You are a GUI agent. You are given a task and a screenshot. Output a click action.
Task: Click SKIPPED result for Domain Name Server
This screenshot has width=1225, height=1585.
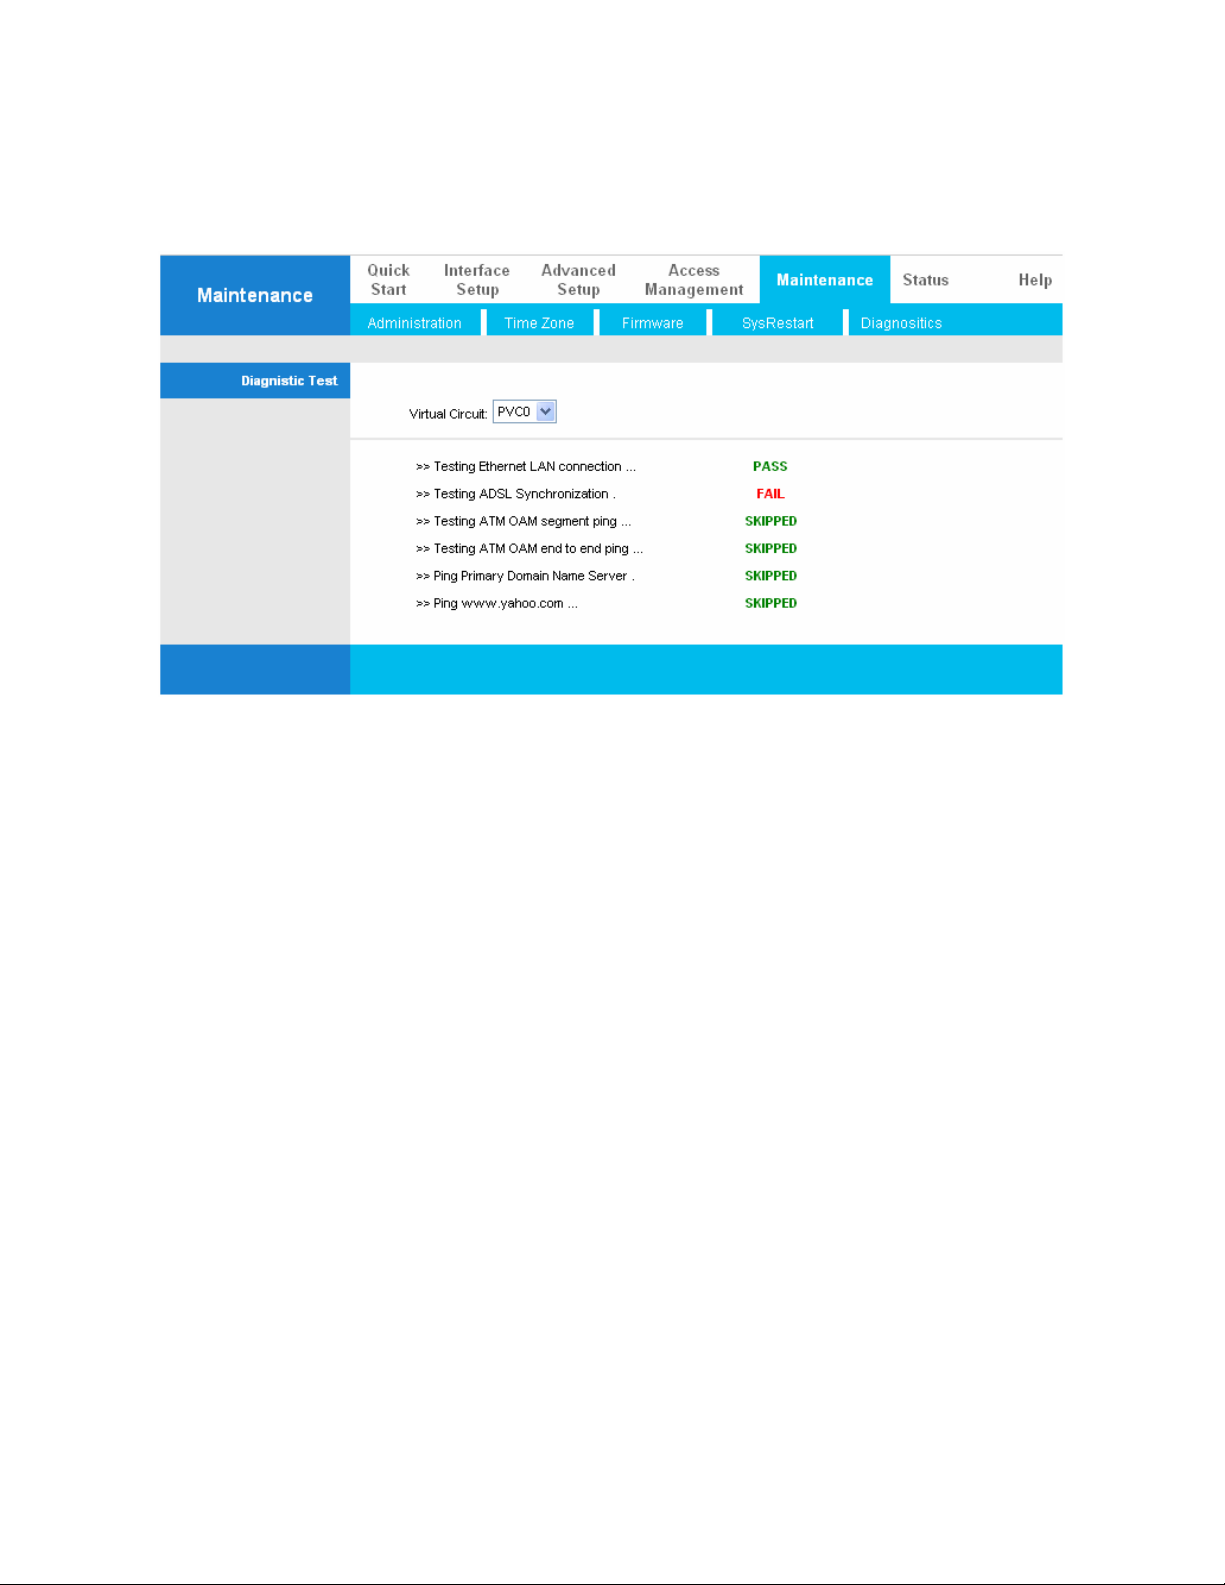pyautogui.click(x=771, y=576)
